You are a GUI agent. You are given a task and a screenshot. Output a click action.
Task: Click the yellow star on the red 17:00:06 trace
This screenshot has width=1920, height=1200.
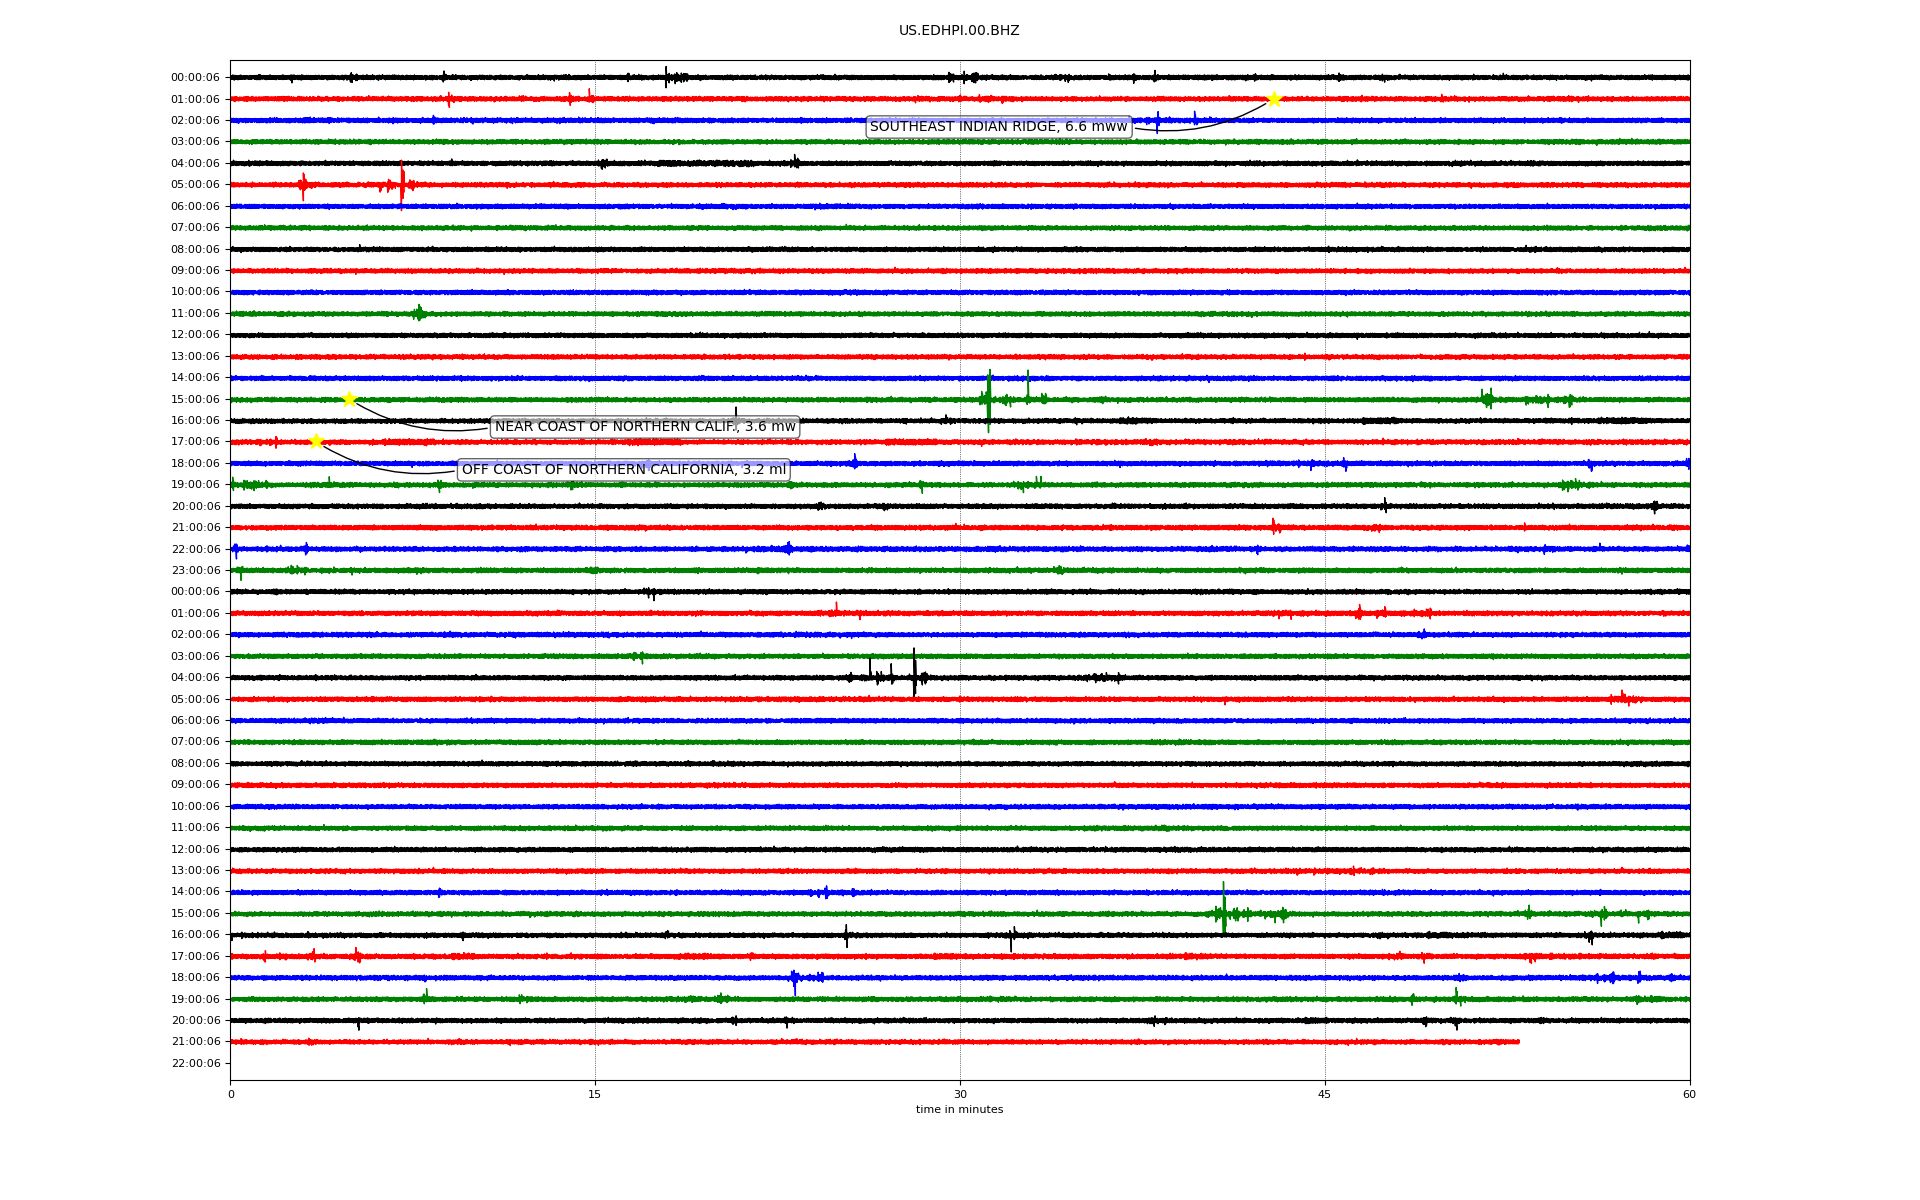(316, 441)
